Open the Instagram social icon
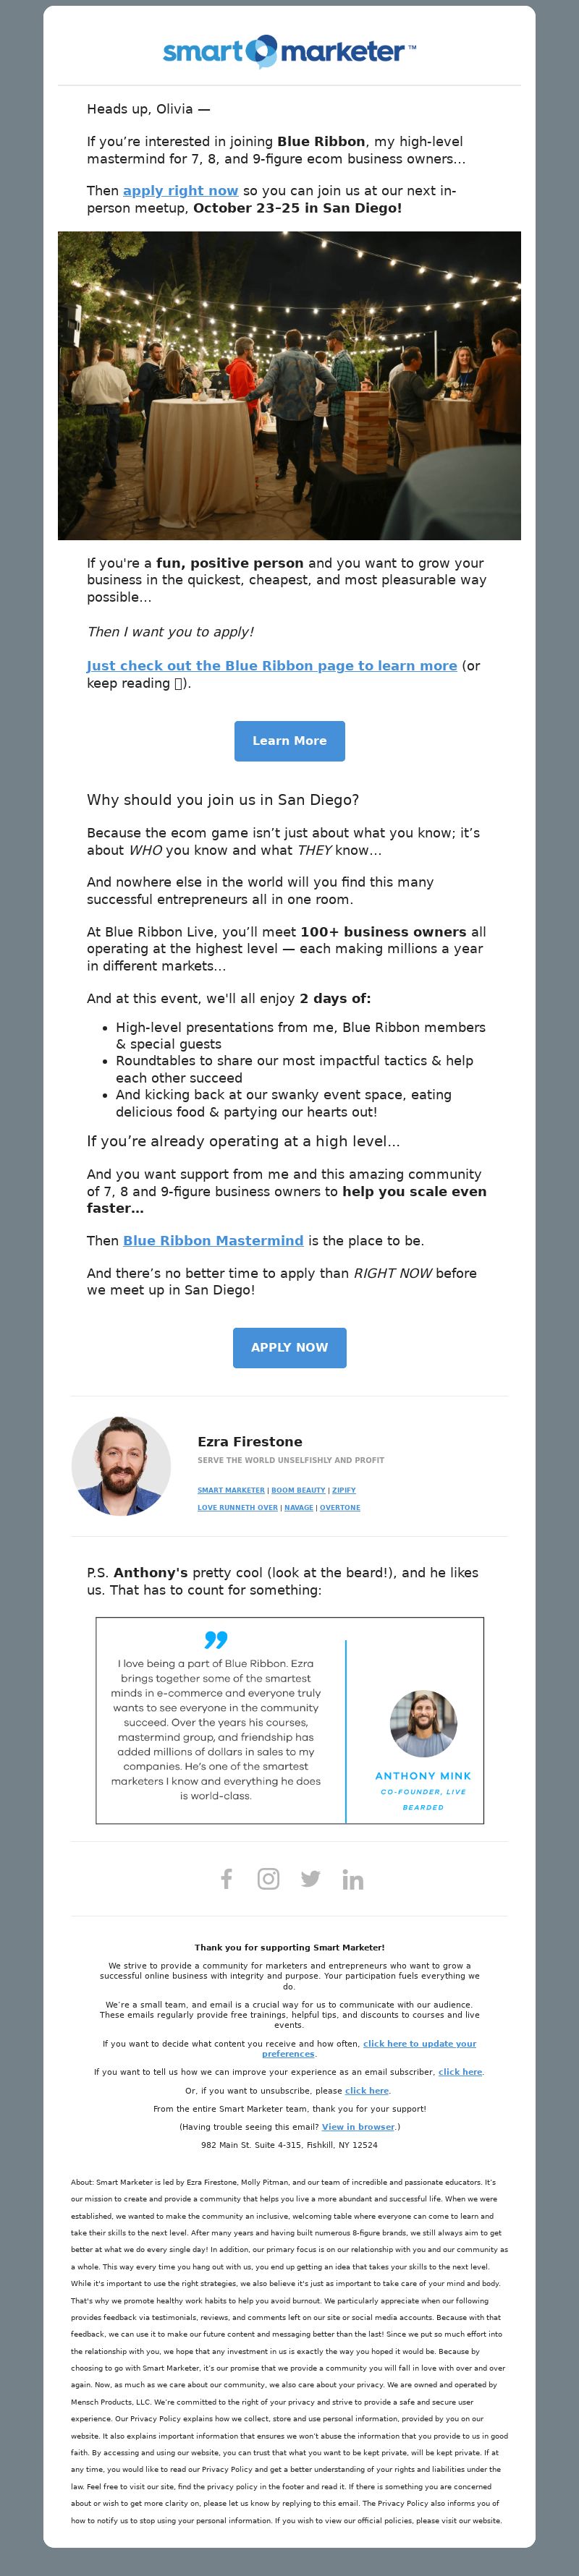Image resolution: width=579 pixels, height=2576 pixels. 268,1879
